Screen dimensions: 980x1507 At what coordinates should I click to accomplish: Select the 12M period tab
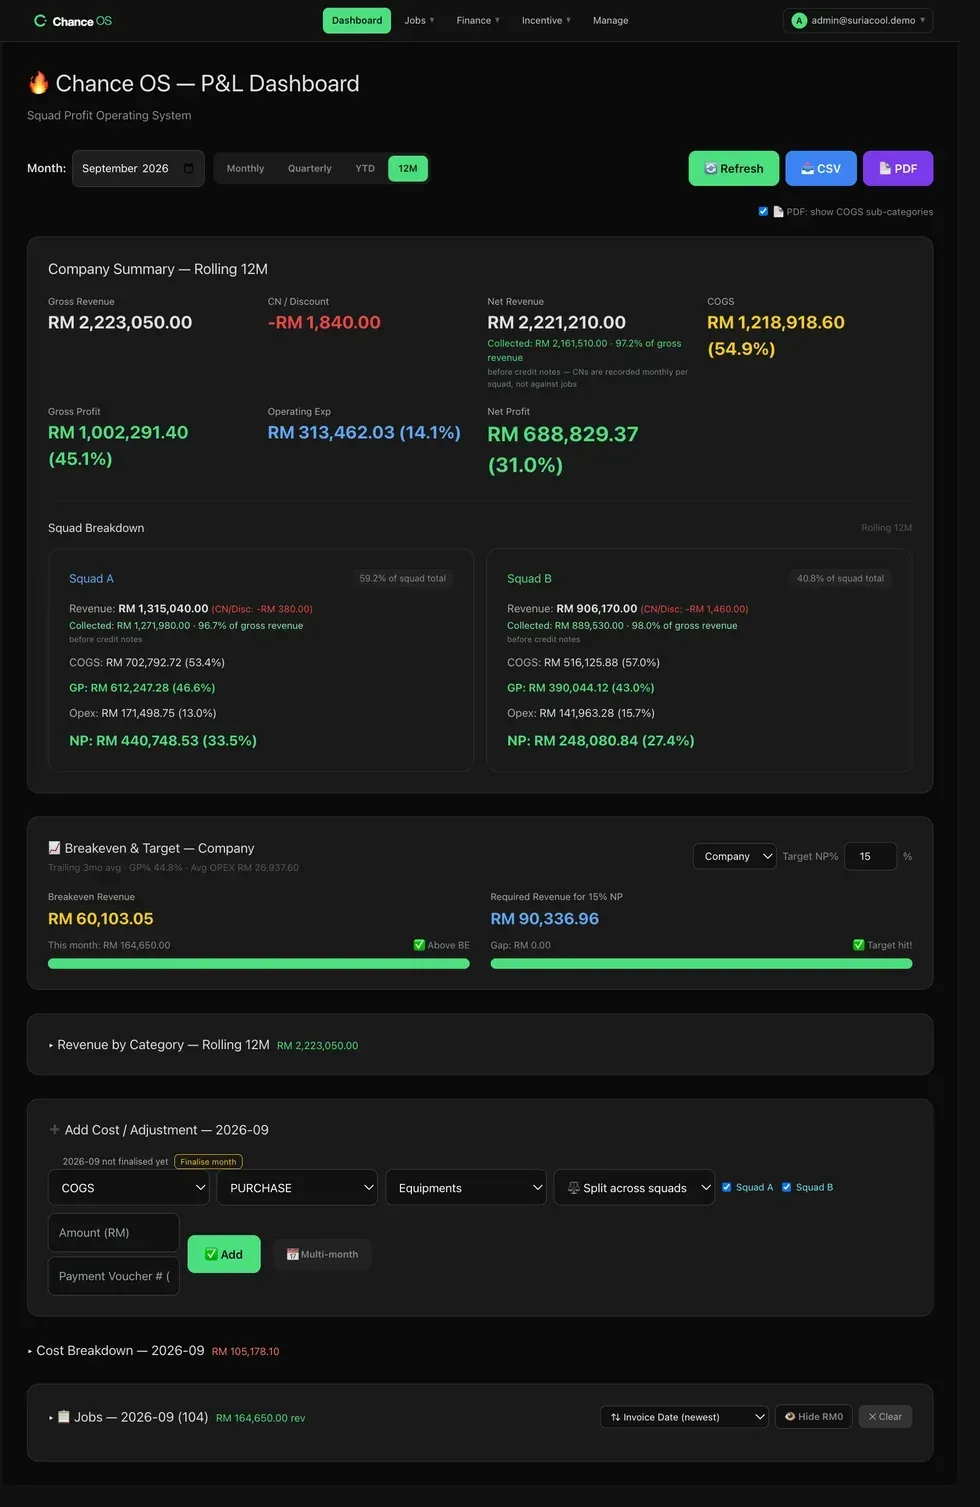[x=408, y=169]
